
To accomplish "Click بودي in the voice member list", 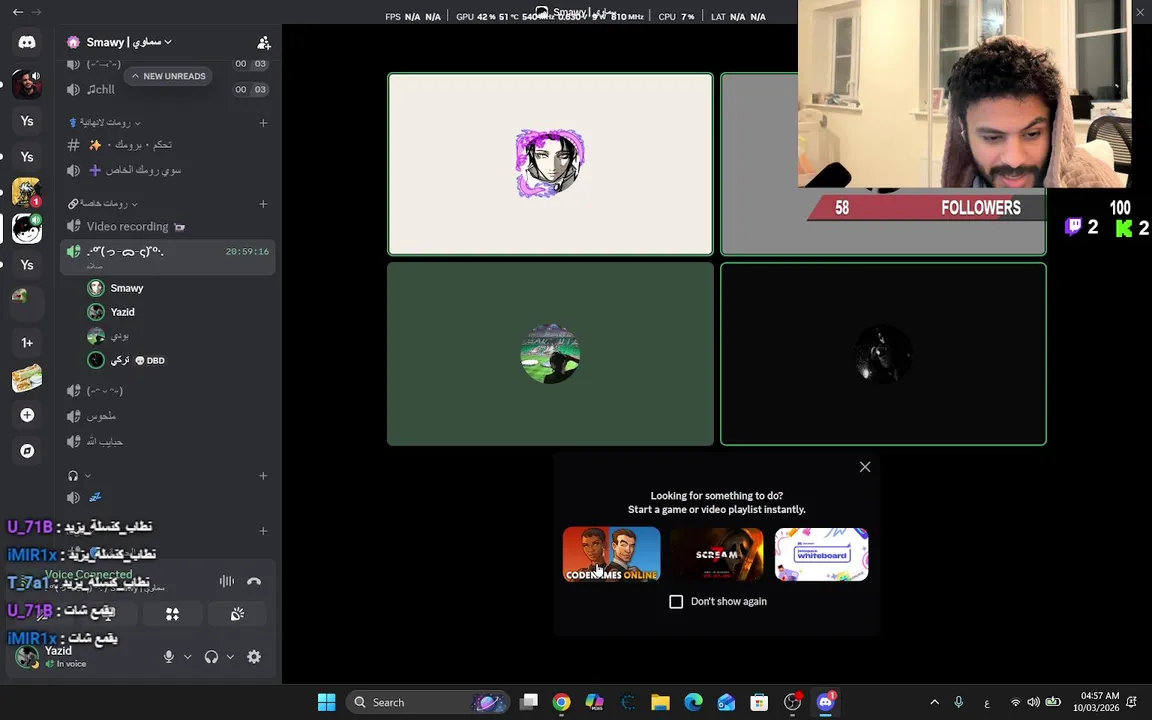I will (179, 336).
